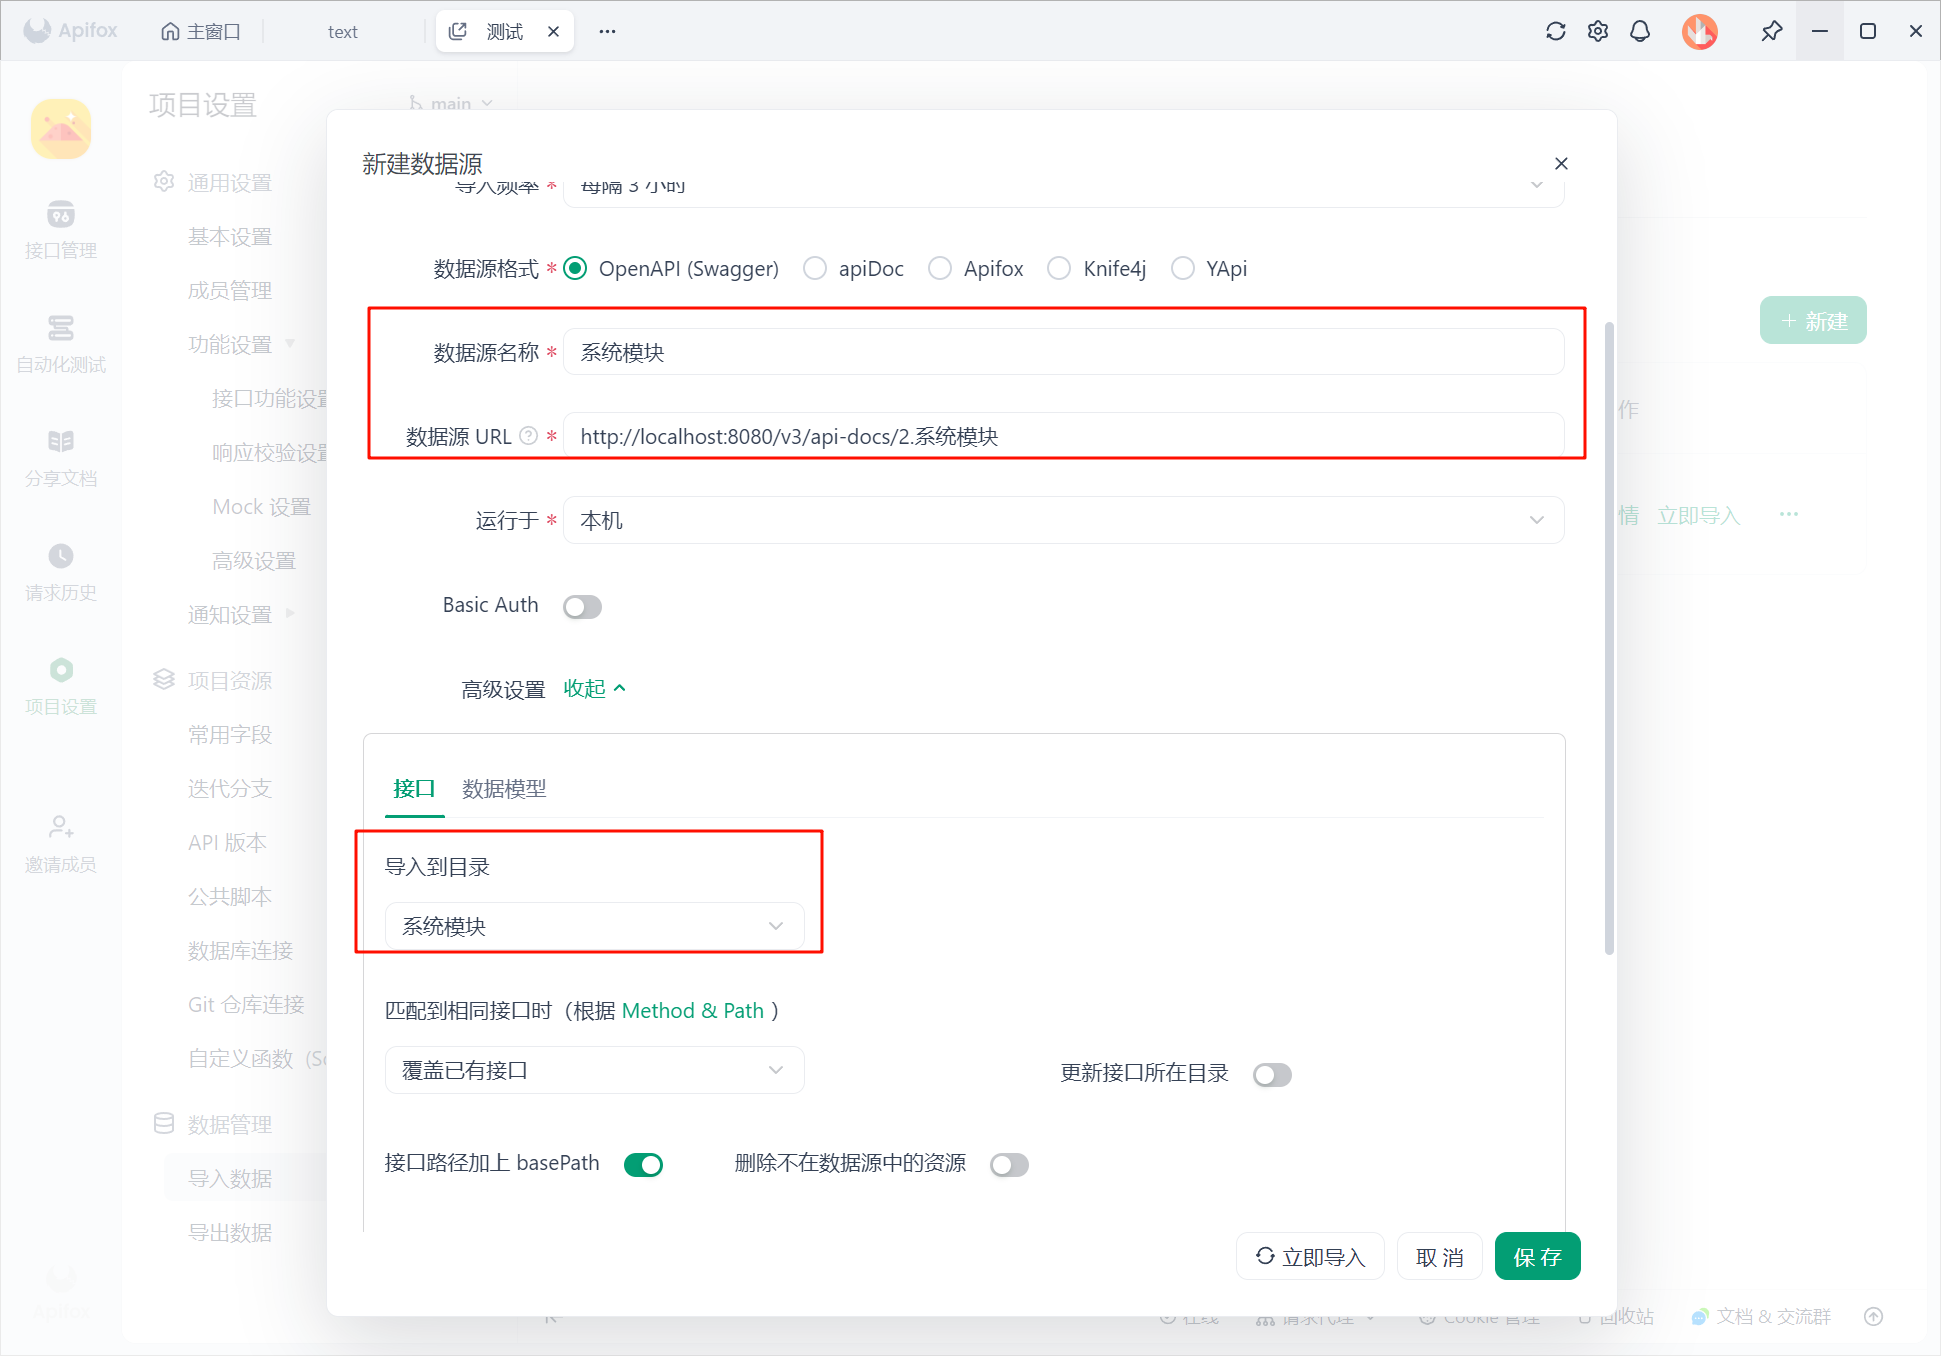Disable 接口路径加上 basePath switch
The height and width of the screenshot is (1356, 1941).
tap(643, 1164)
